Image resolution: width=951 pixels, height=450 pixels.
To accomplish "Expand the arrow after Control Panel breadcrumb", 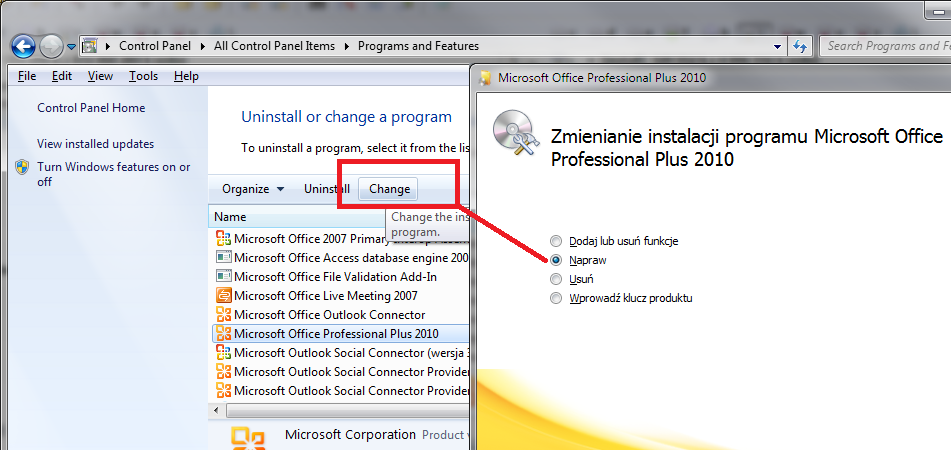I will pos(203,46).
